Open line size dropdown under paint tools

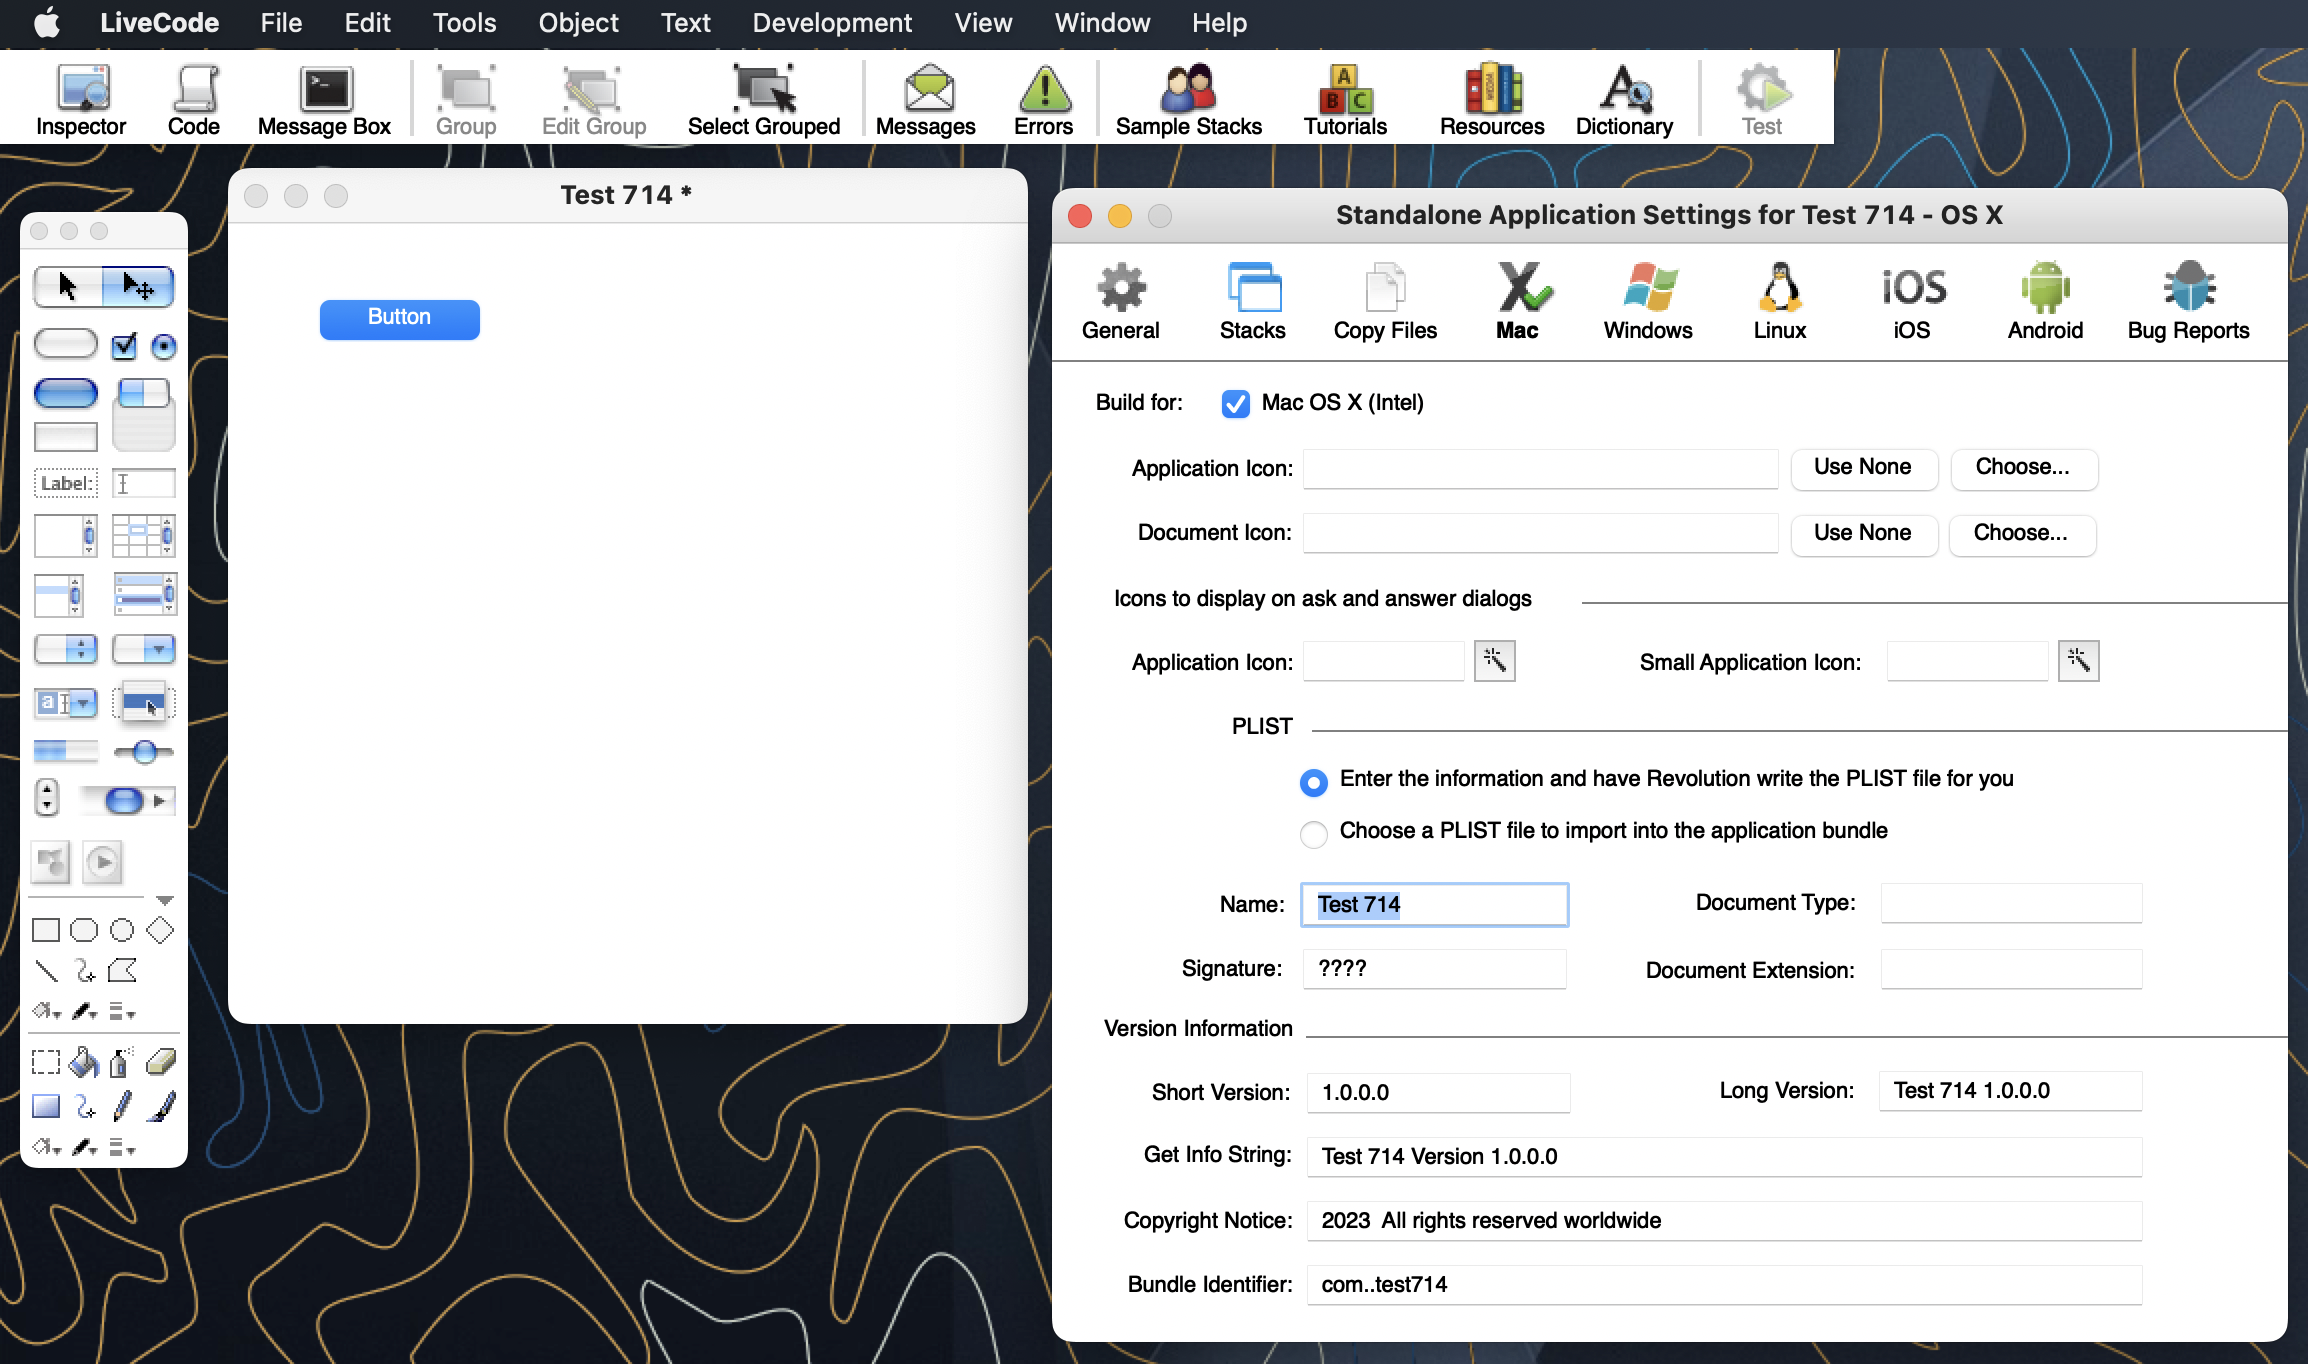point(122,1147)
